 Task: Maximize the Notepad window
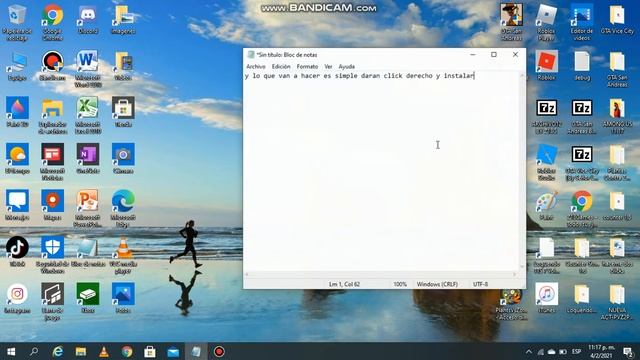[x=494, y=55]
